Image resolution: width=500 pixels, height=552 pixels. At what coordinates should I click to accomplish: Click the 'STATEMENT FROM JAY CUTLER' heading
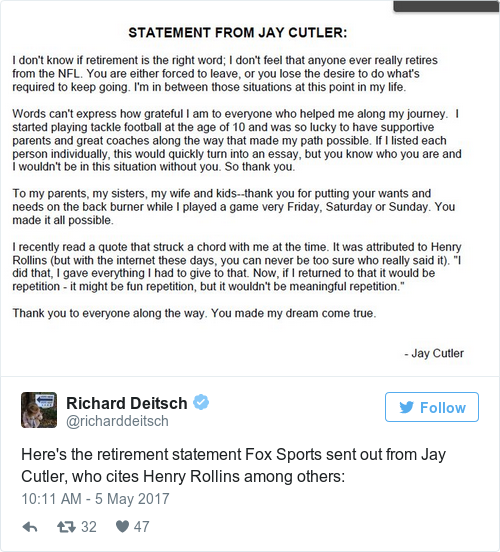pyautogui.click(x=238, y=33)
